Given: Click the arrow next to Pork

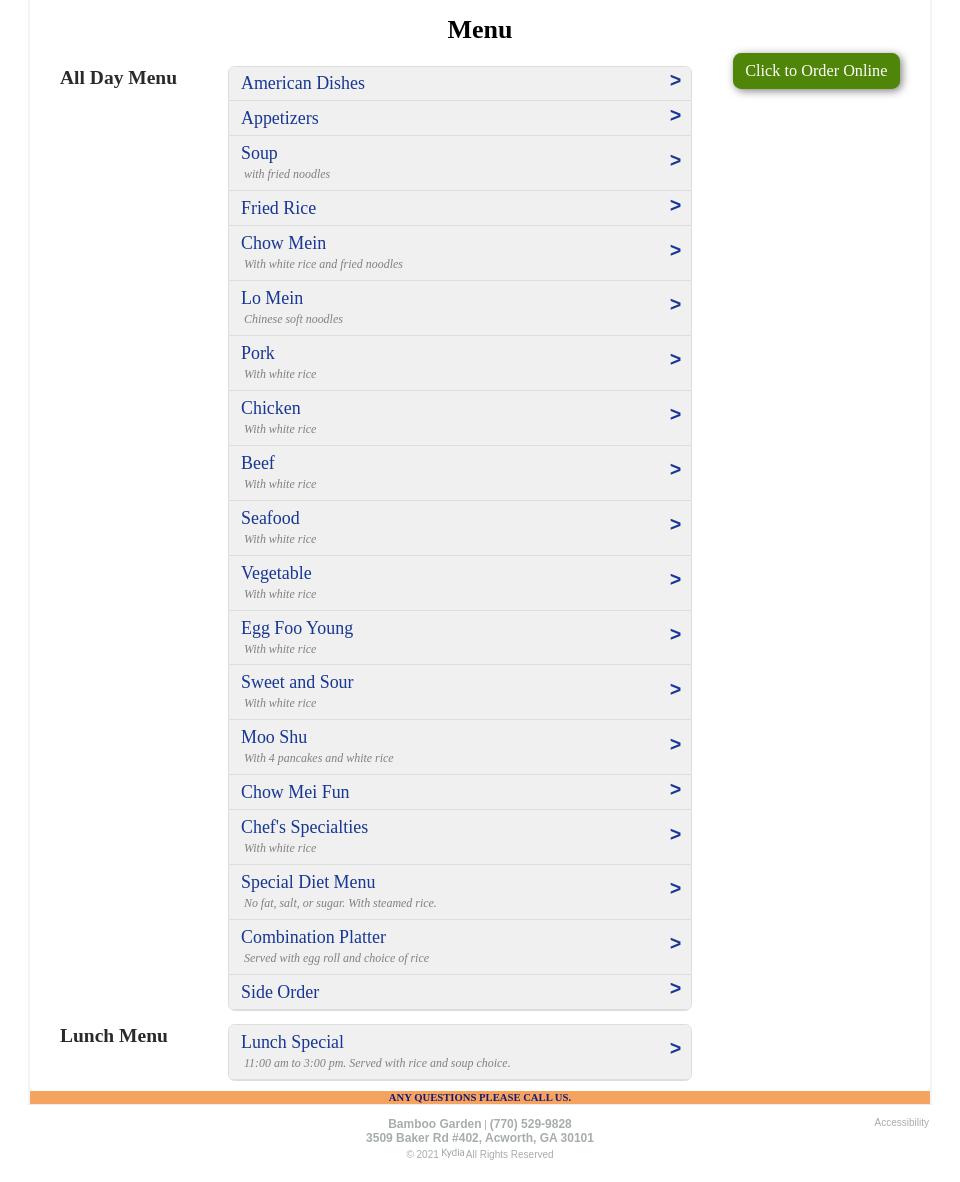Looking at the screenshot, I should [675, 360].
